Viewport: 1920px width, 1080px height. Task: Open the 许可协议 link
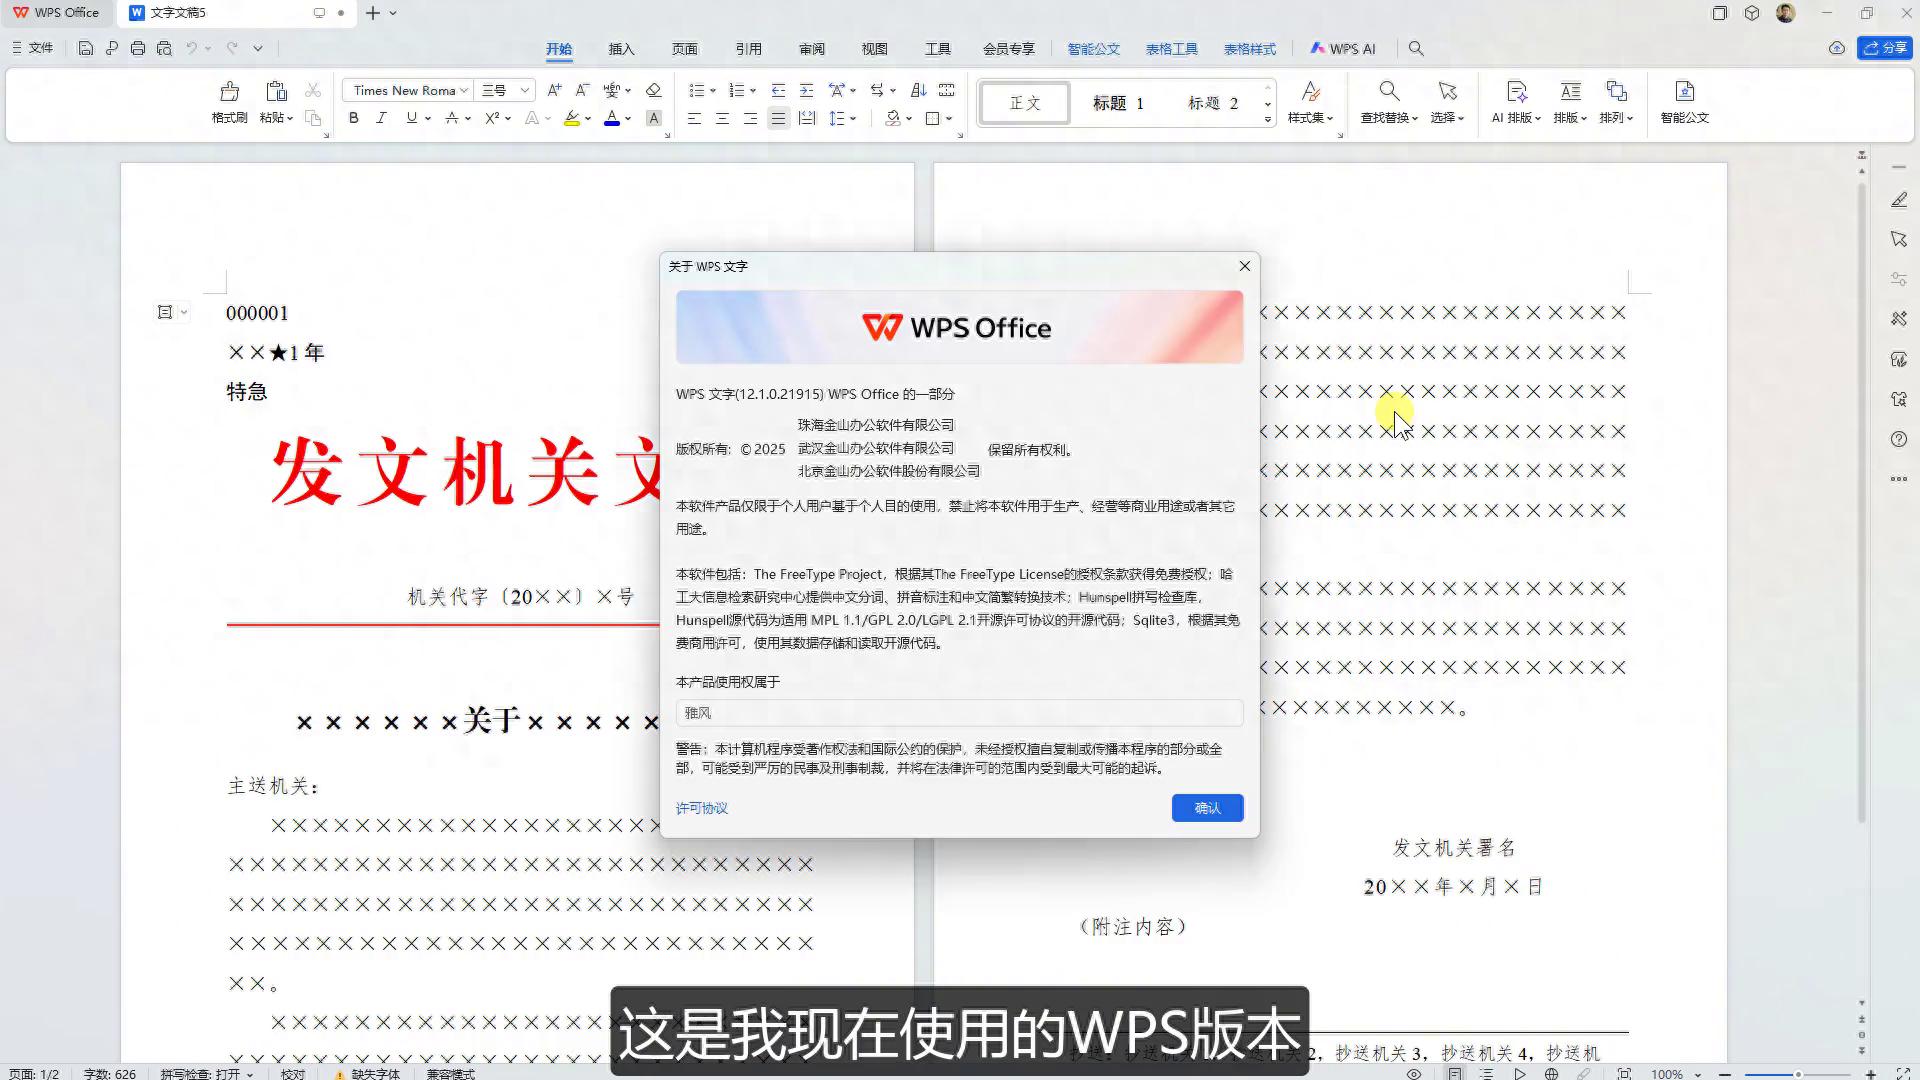702,808
